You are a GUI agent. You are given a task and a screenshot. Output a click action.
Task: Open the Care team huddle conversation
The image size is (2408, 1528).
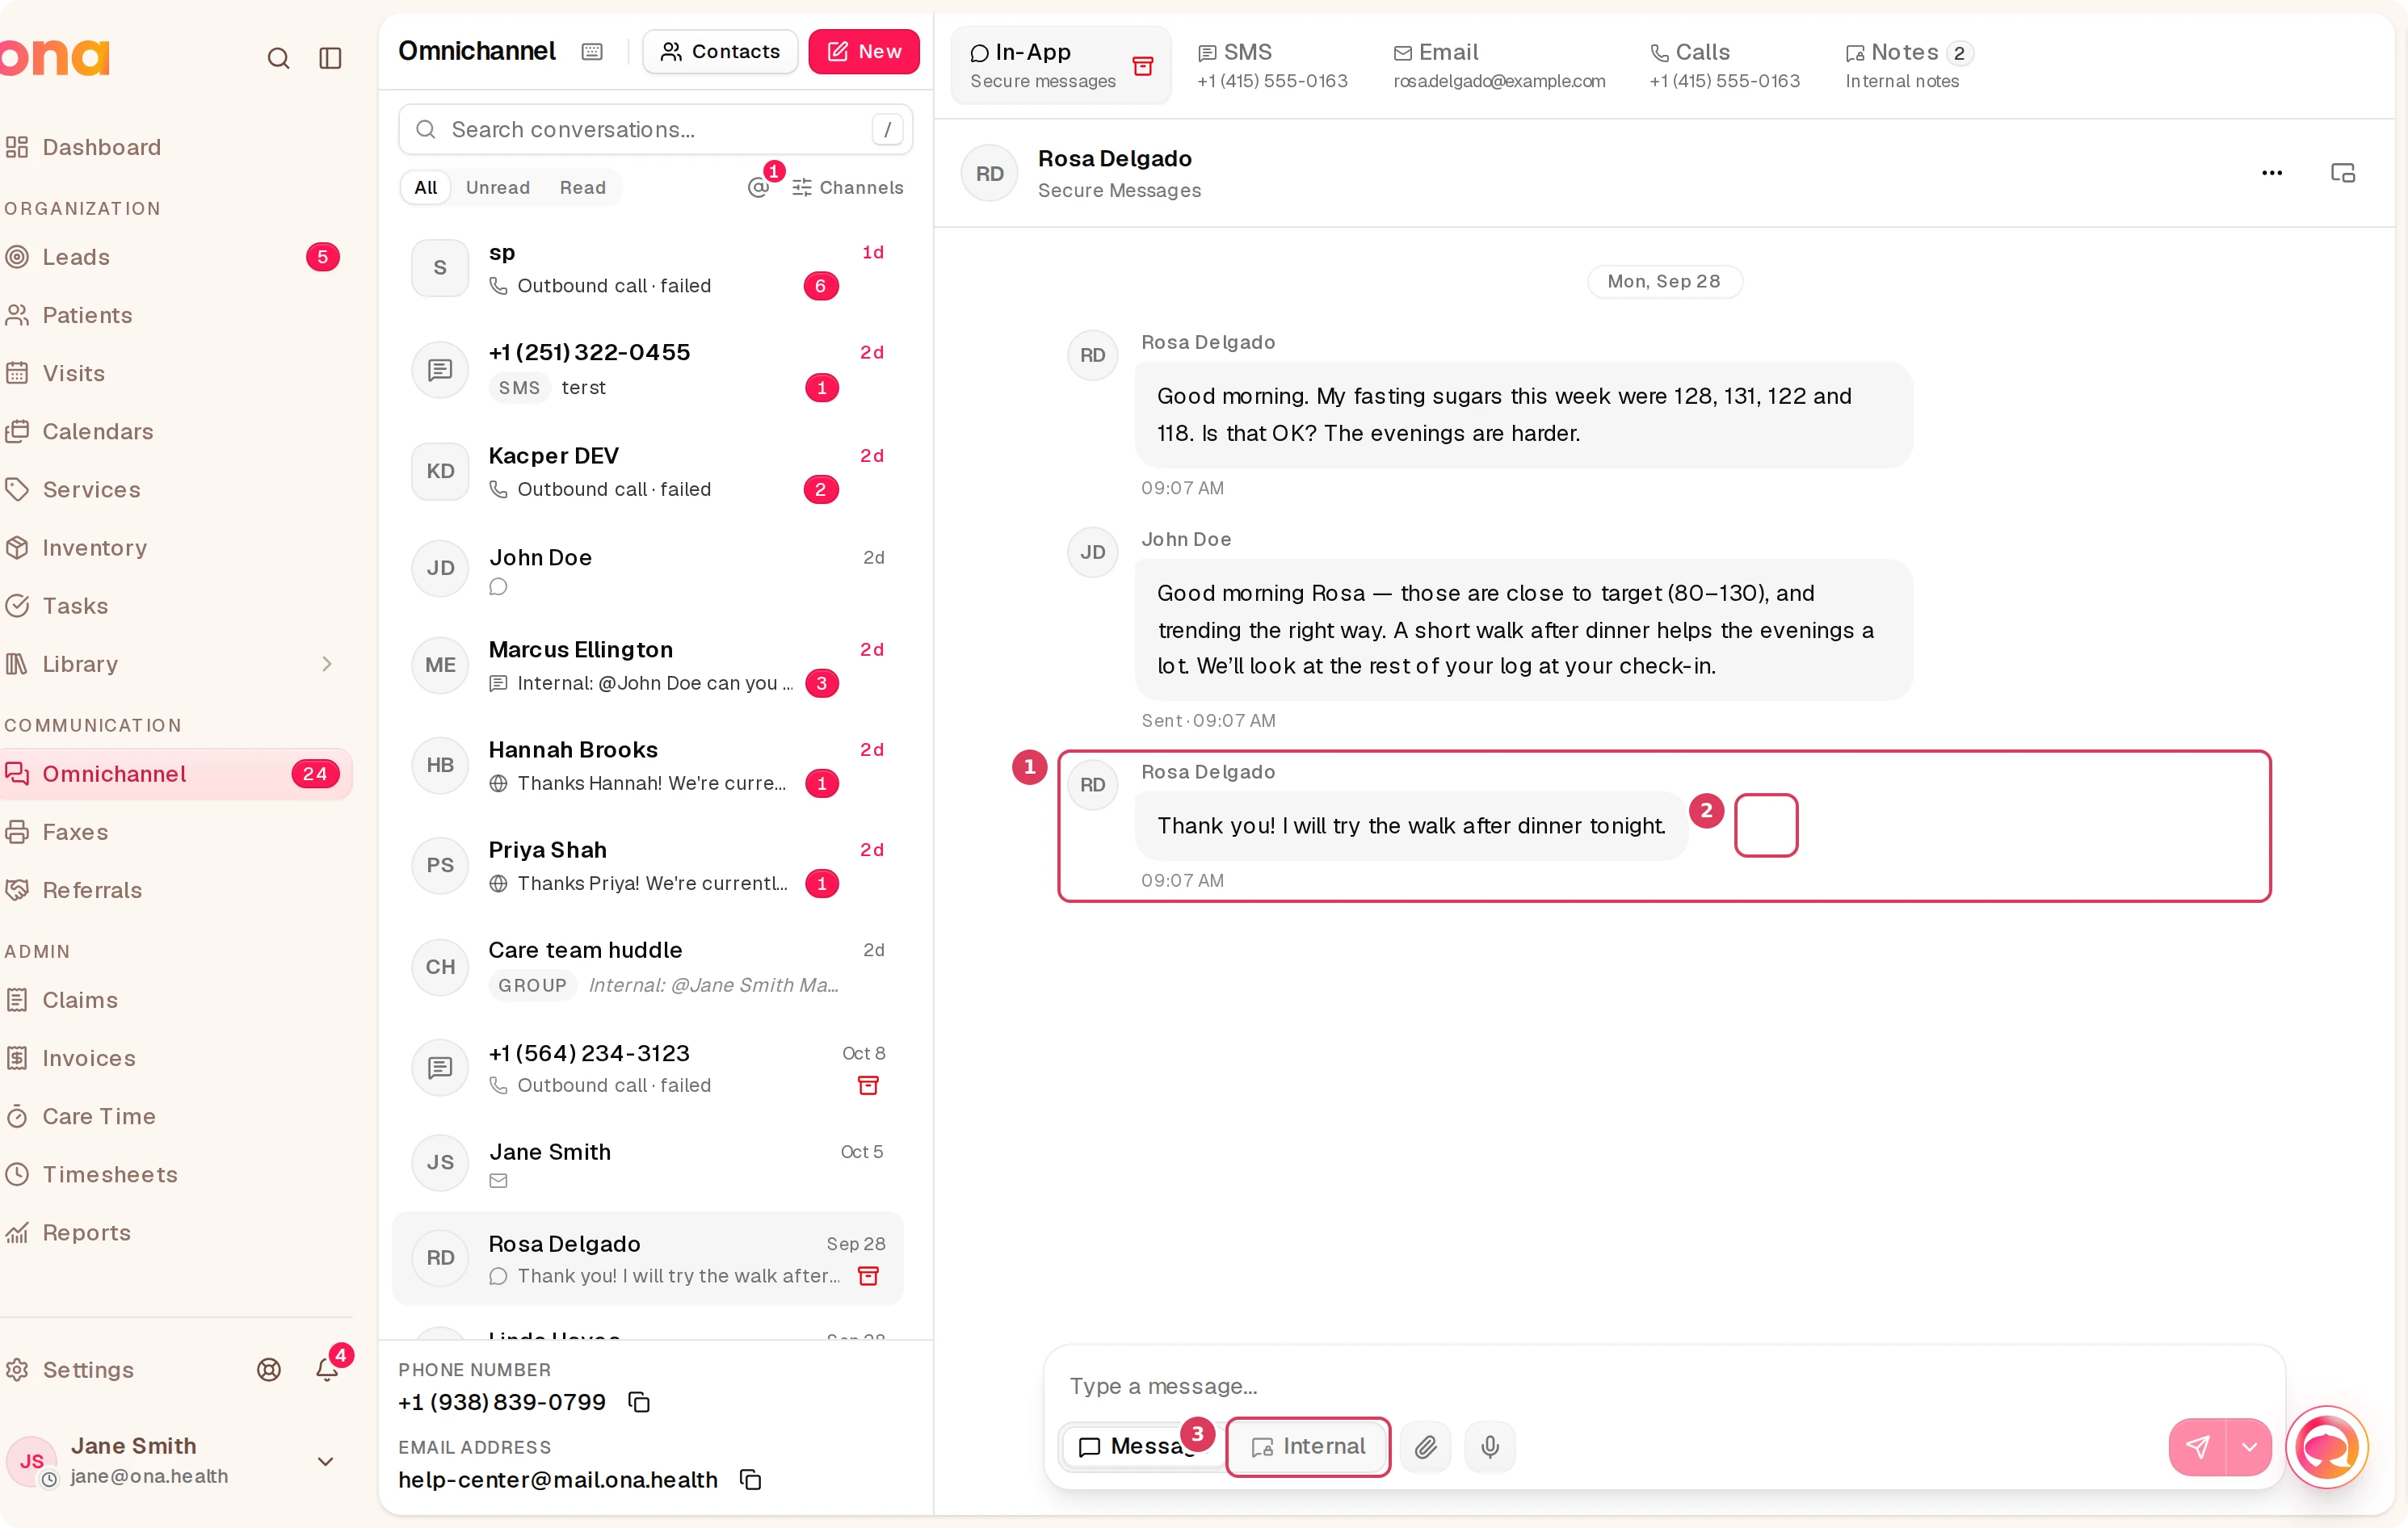(x=648, y=966)
